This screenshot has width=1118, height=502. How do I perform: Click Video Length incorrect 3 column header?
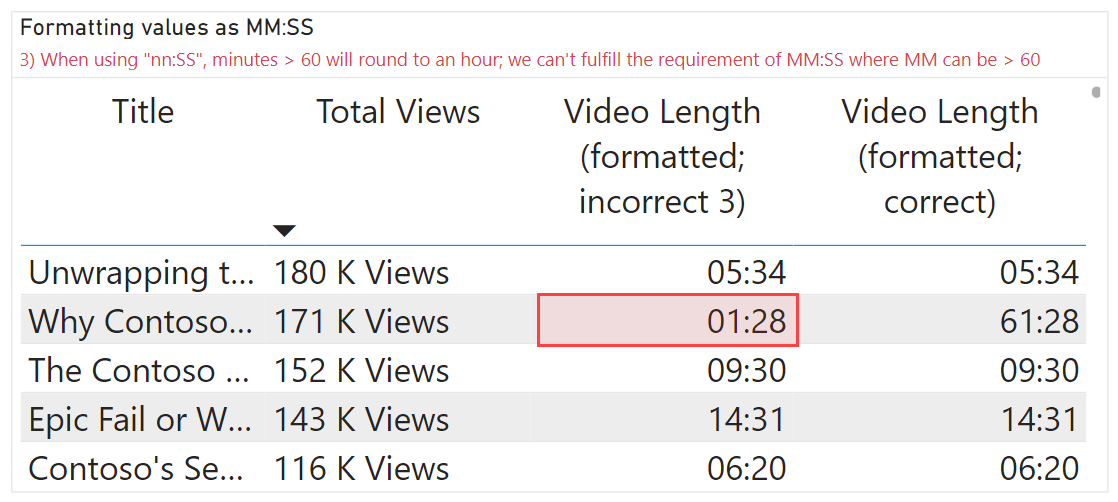tap(662, 157)
